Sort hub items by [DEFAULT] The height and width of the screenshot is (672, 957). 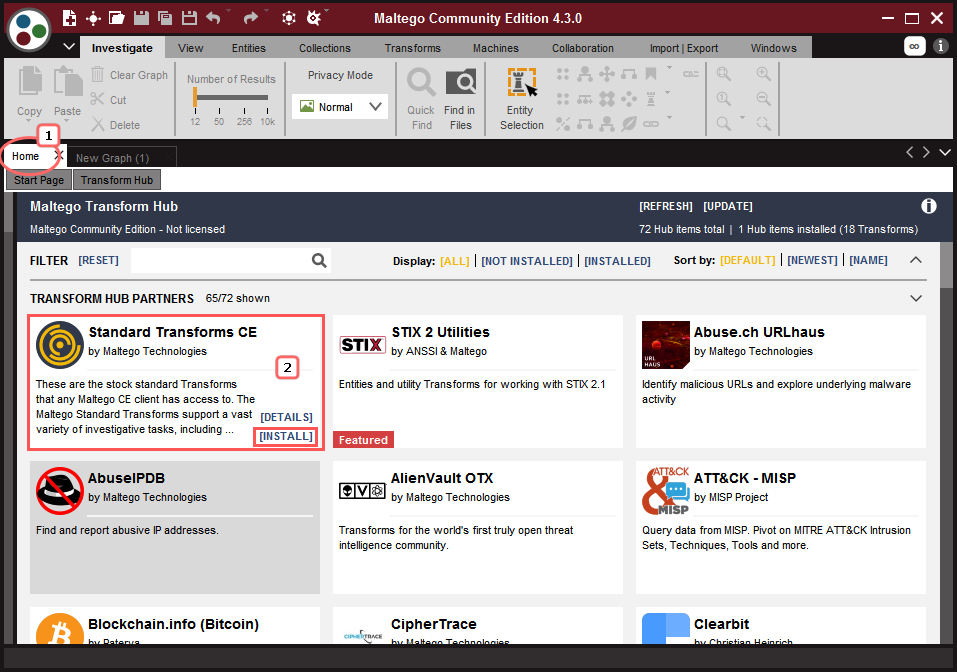tap(748, 261)
